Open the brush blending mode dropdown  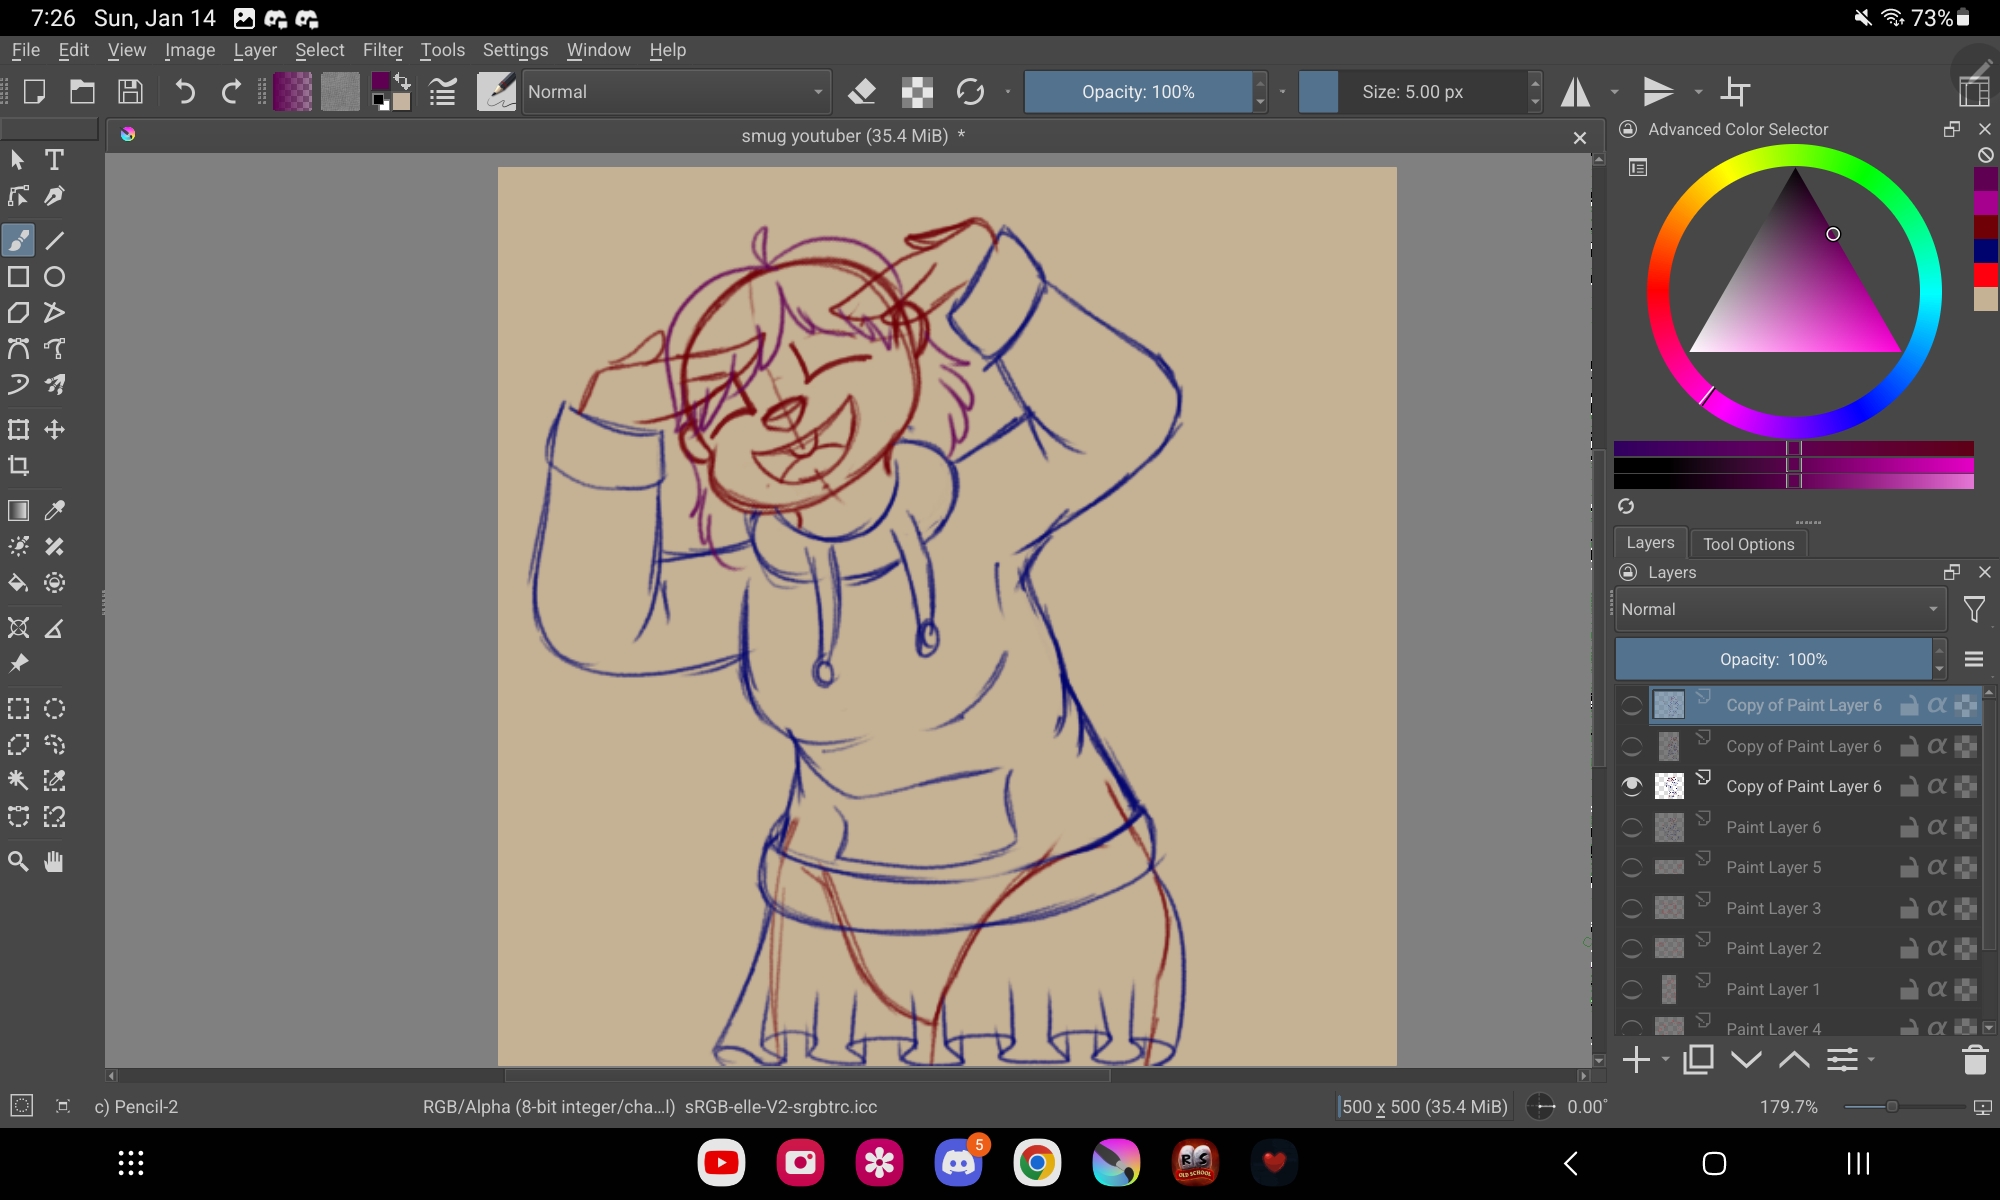676,92
